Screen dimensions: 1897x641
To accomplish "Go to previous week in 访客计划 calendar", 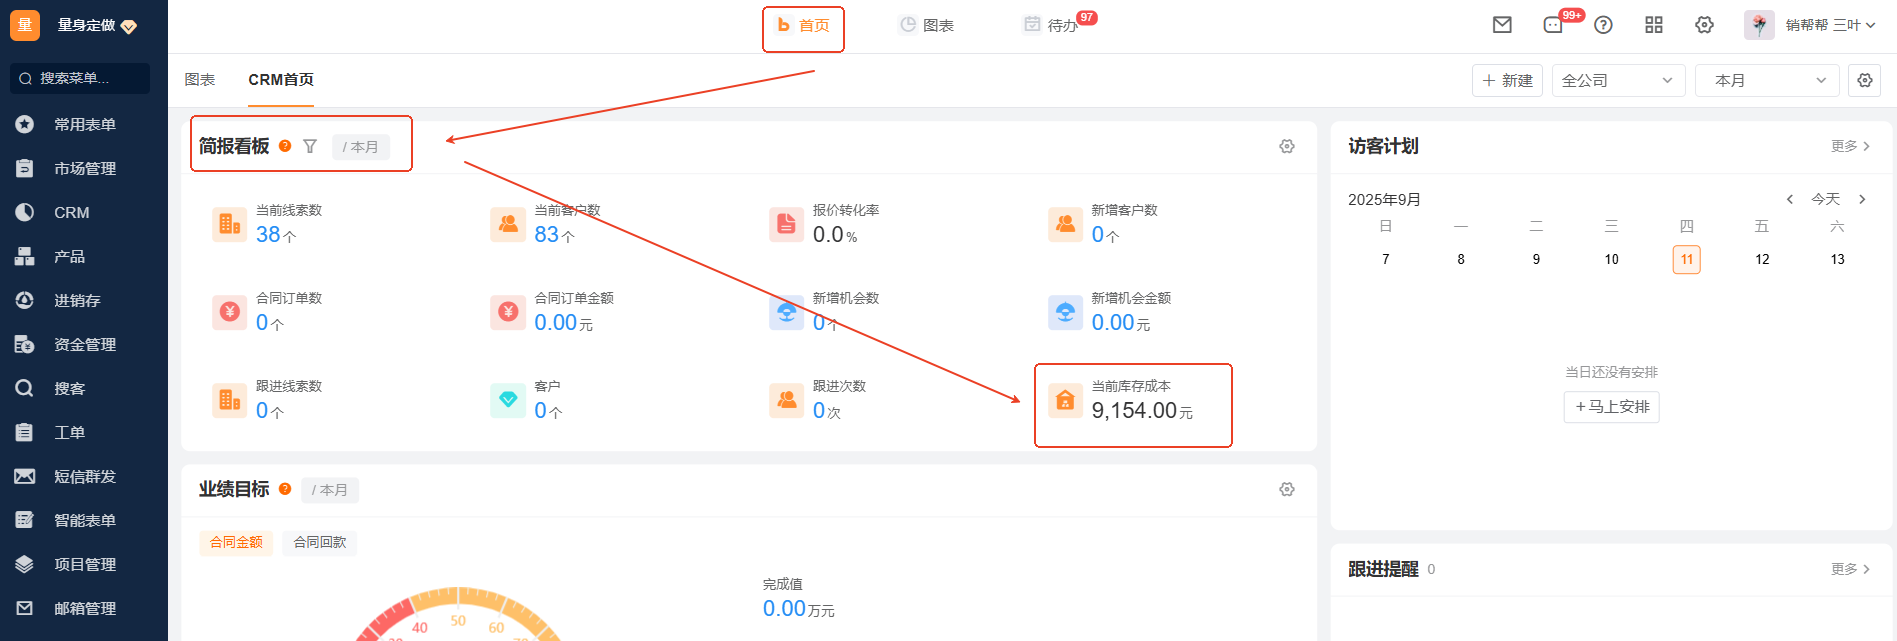I will point(1790,199).
